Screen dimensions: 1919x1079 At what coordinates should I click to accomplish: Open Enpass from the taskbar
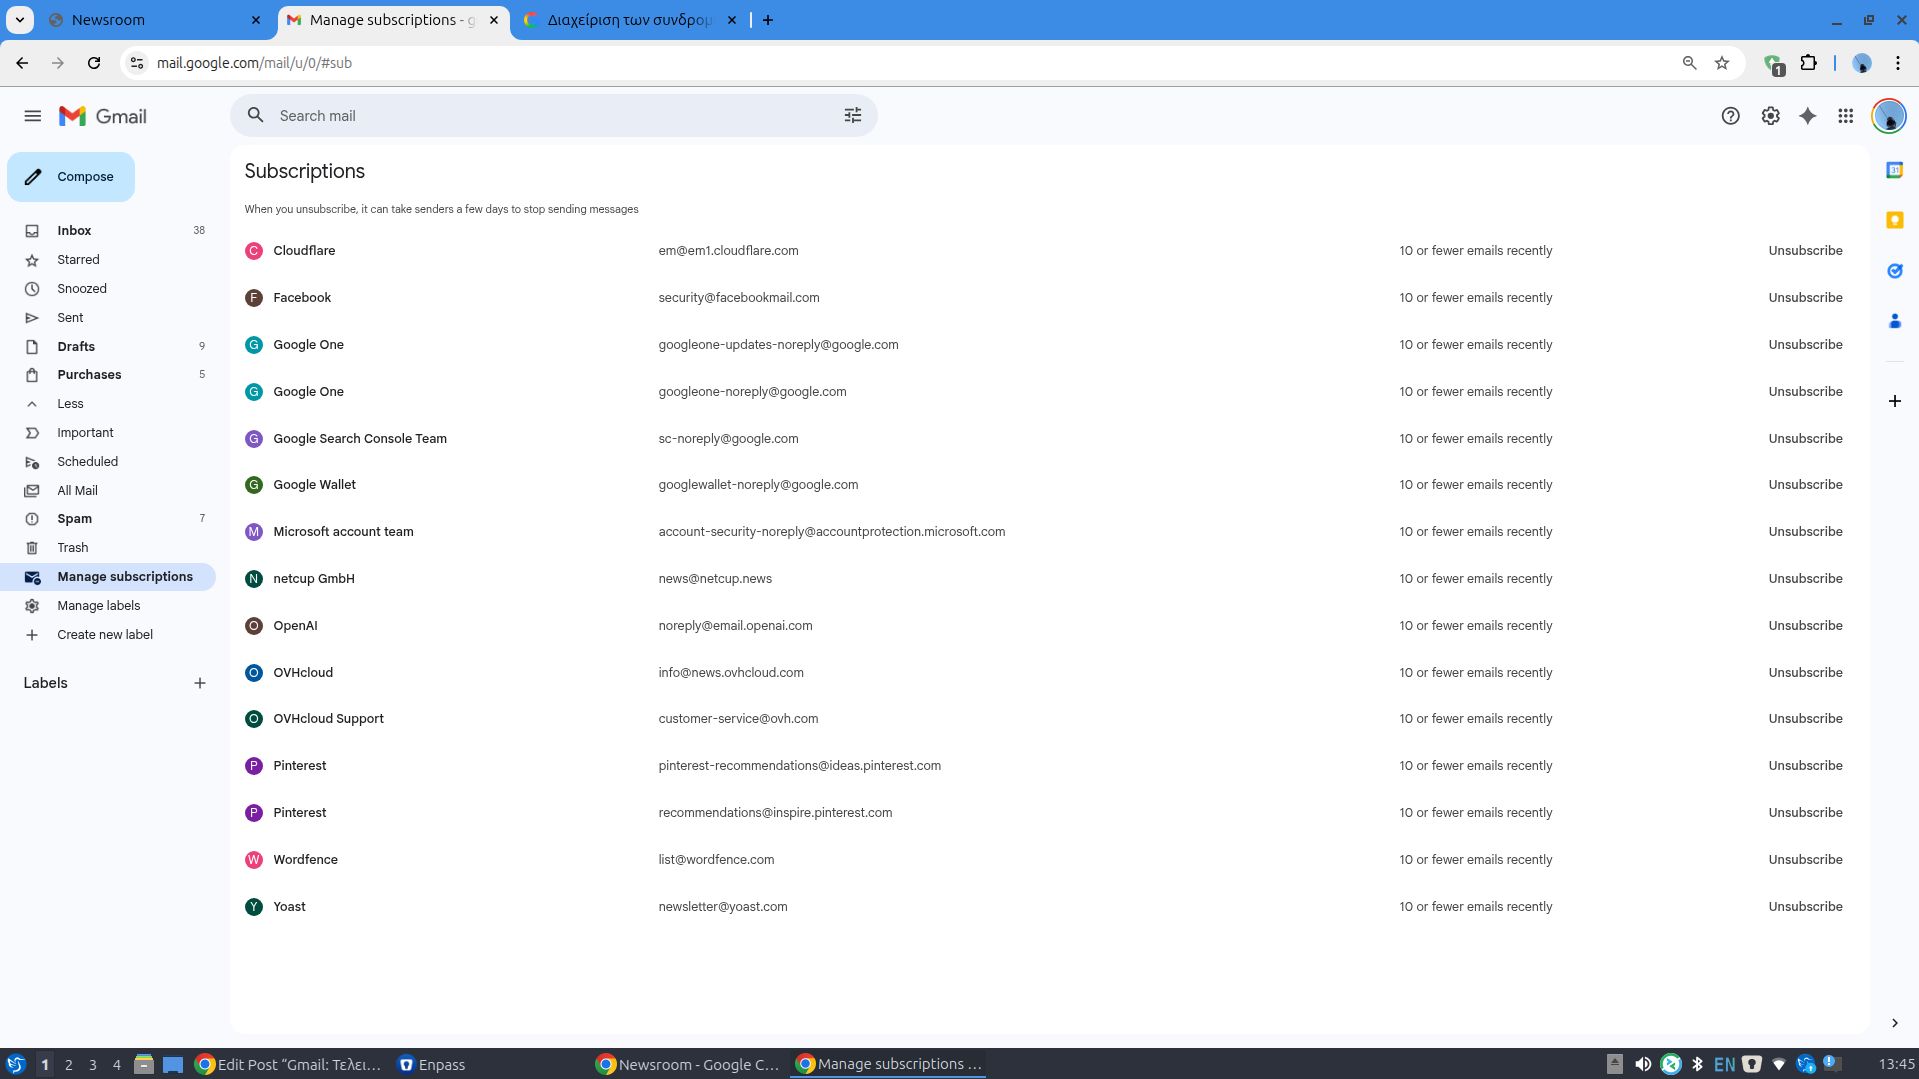click(x=432, y=1065)
